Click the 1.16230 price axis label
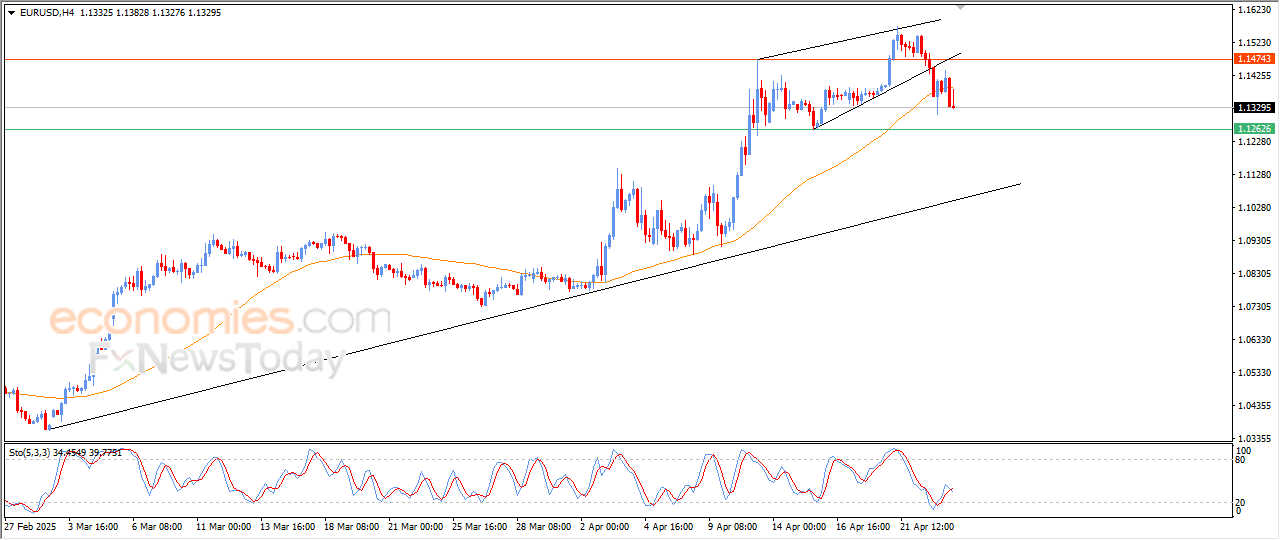 click(1254, 10)
